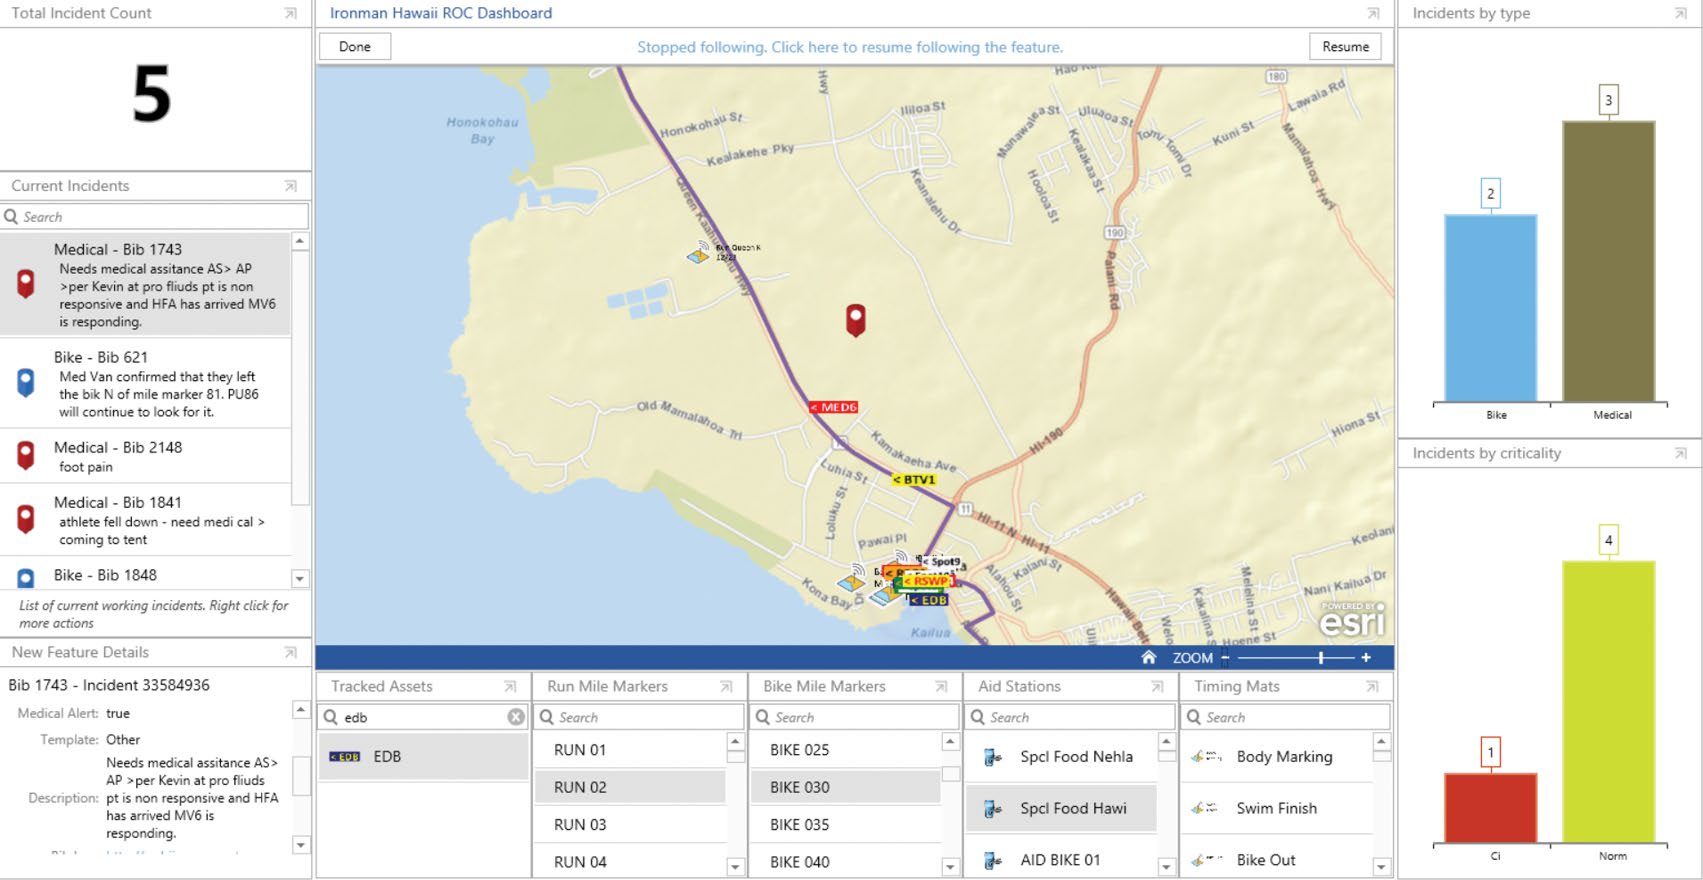Maximize the Incidents by type panel

coord(1680,14)
